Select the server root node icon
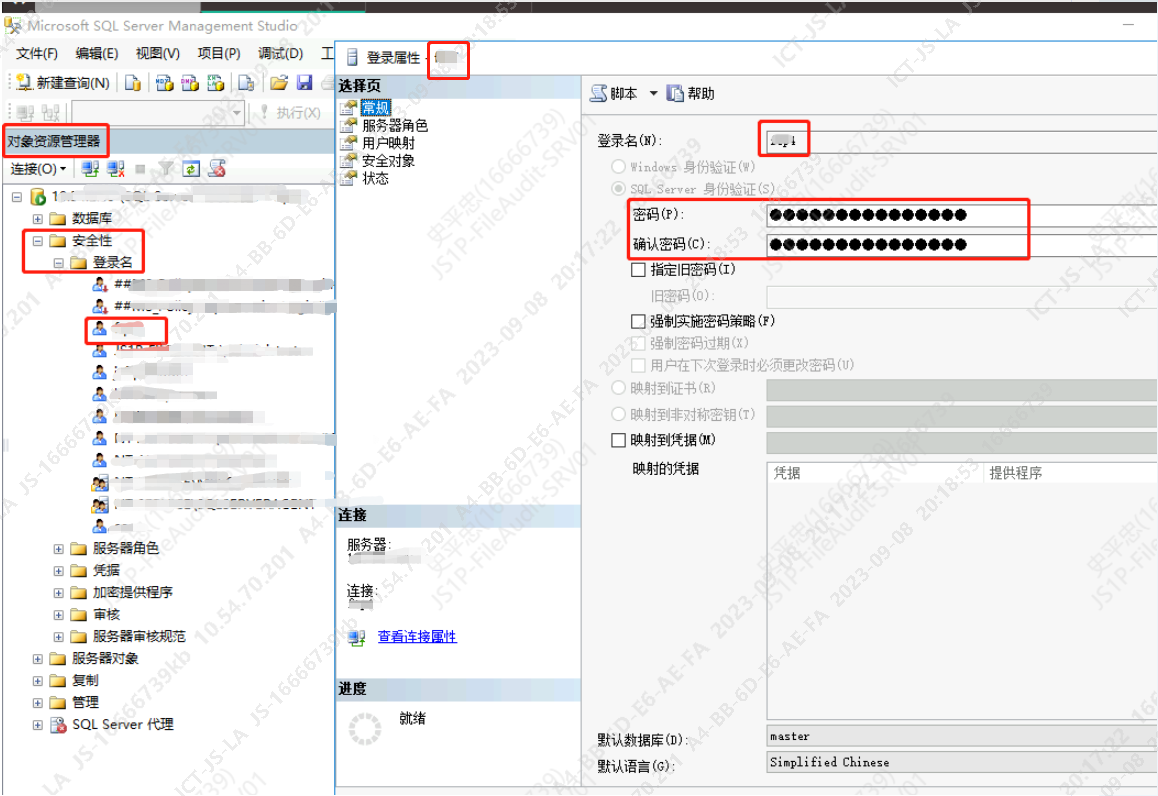 click(38, 197)
